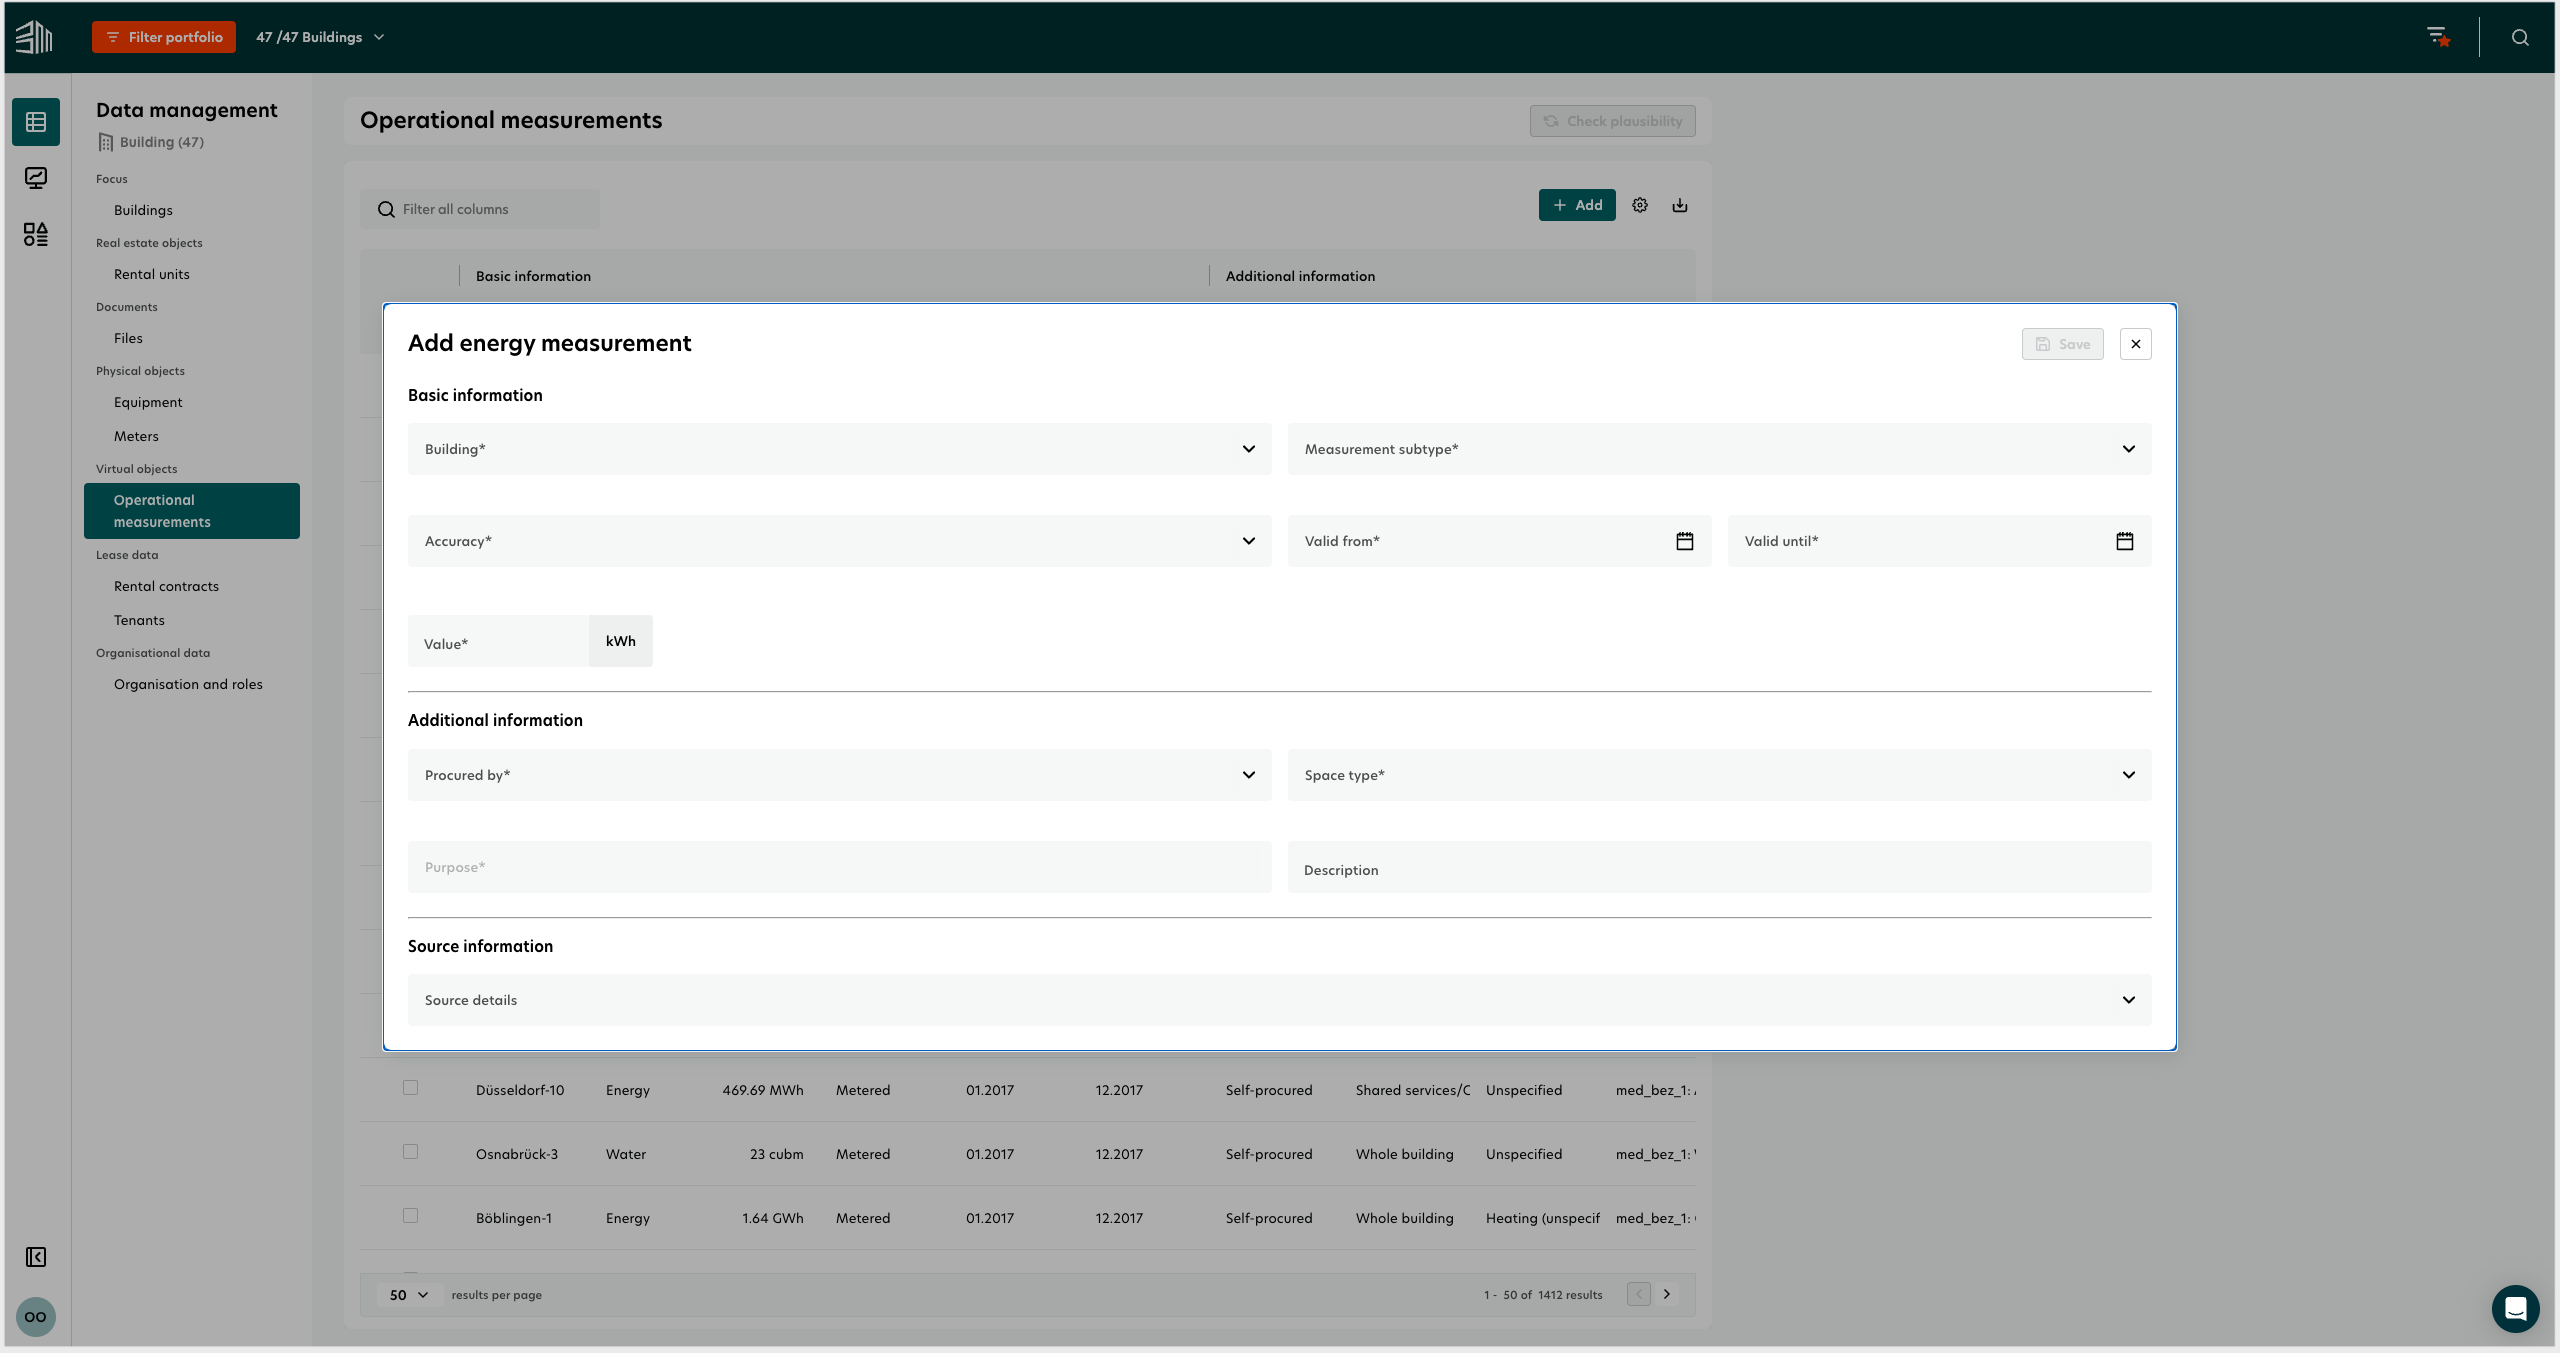
Task: Click the download export icon
Action: tap(1680, 205)
